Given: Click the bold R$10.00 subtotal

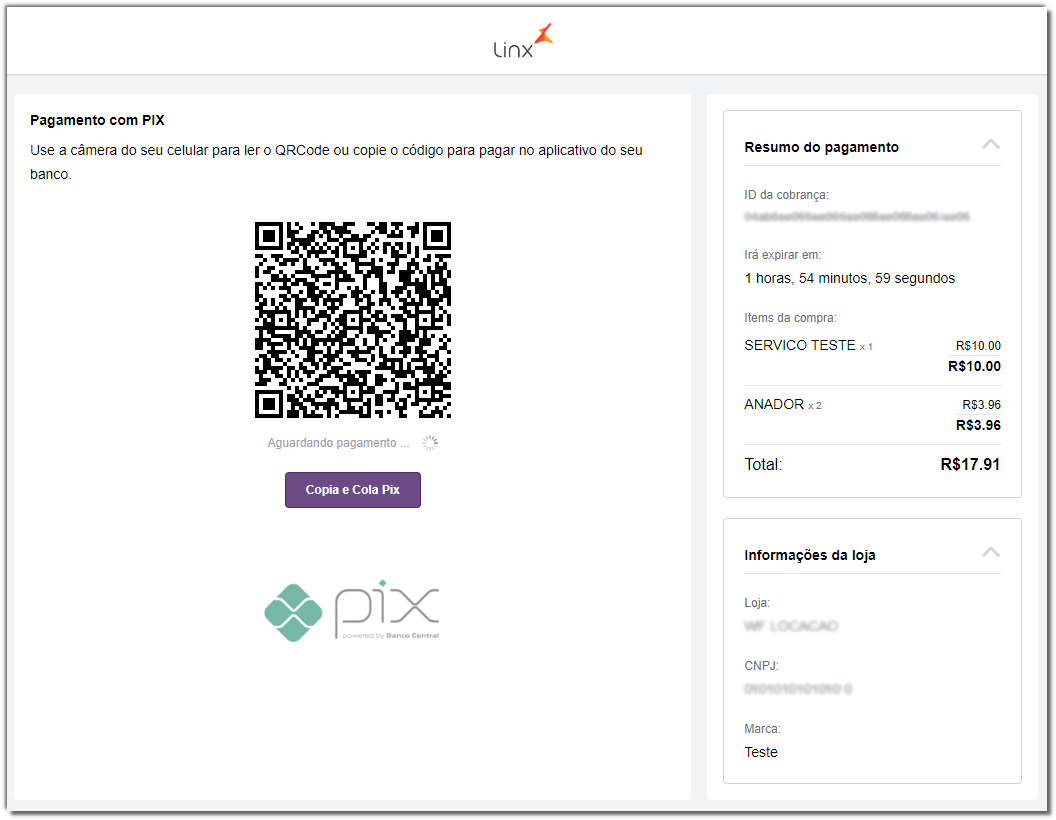Looking at the screenshot, I should 975,367.
